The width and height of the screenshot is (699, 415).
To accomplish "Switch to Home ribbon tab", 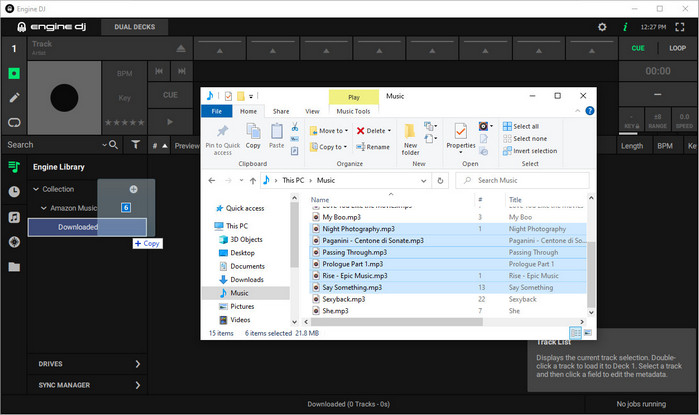I will 248,111.
